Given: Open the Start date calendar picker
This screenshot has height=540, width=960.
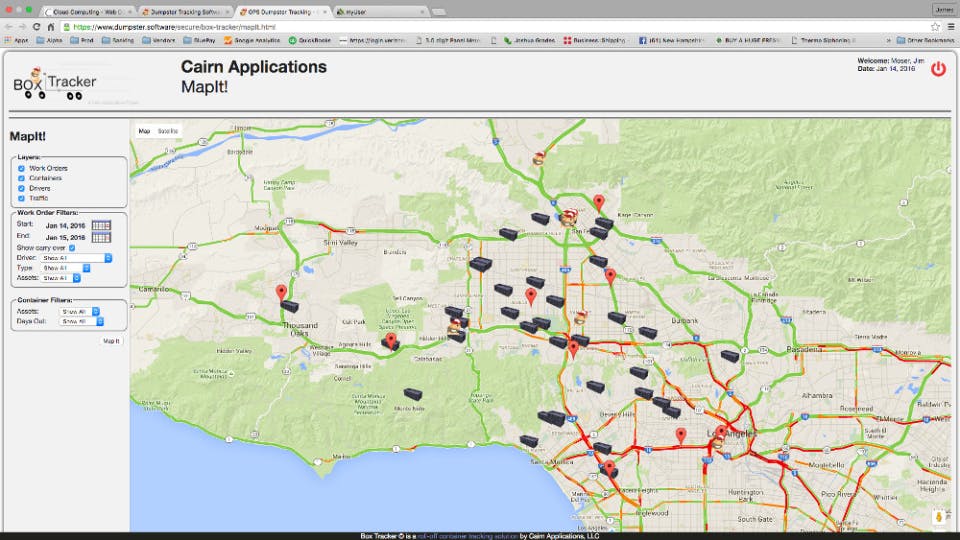Looking at the screenshot, I should pos(101,225).
